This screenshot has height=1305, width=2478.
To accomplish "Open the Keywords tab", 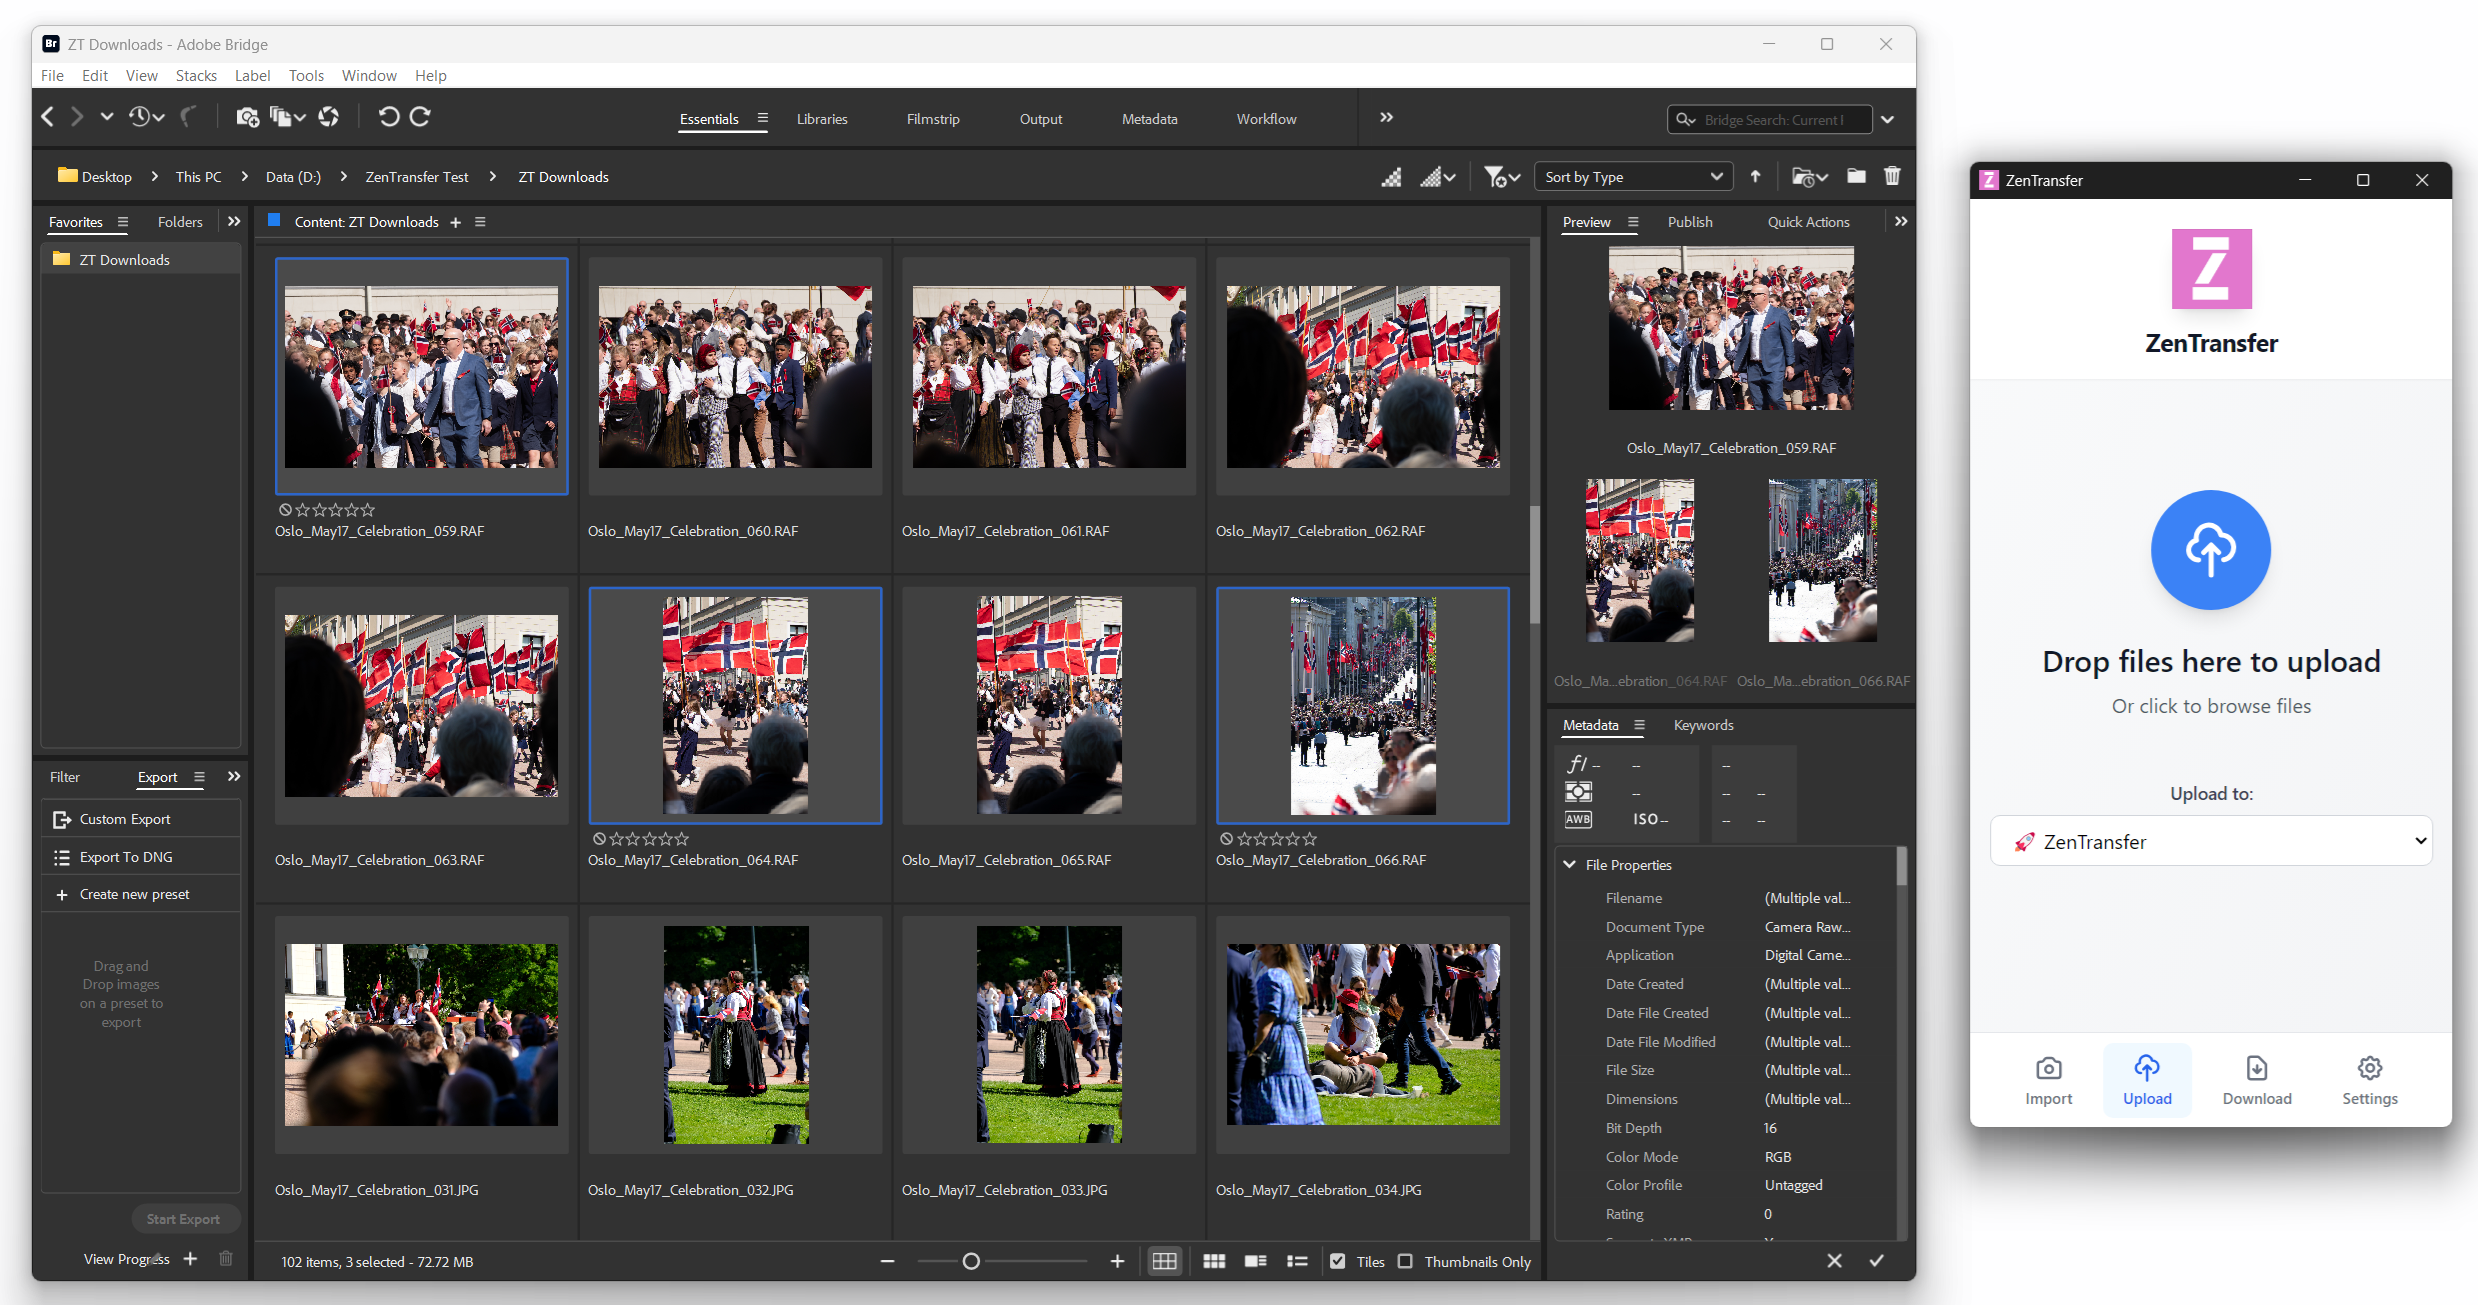I will [x=1704, y=725].
